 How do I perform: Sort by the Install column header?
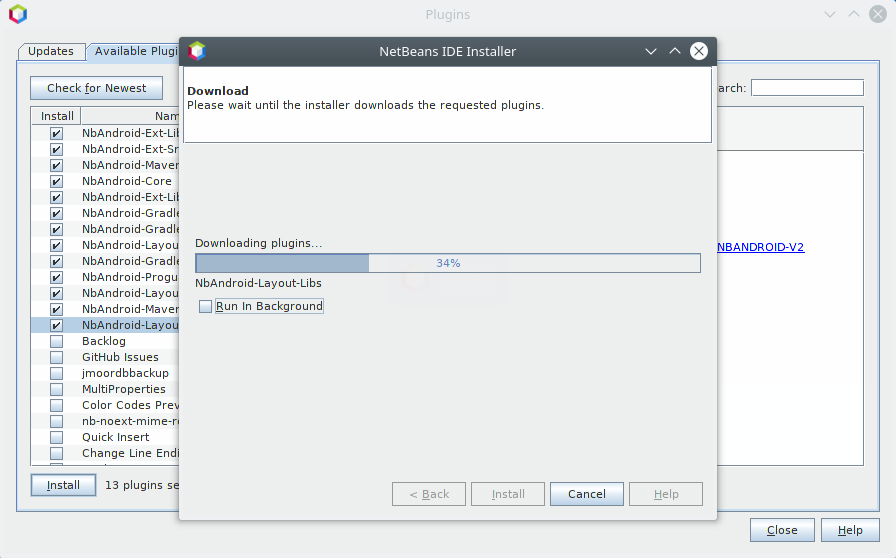click(57, 116)
